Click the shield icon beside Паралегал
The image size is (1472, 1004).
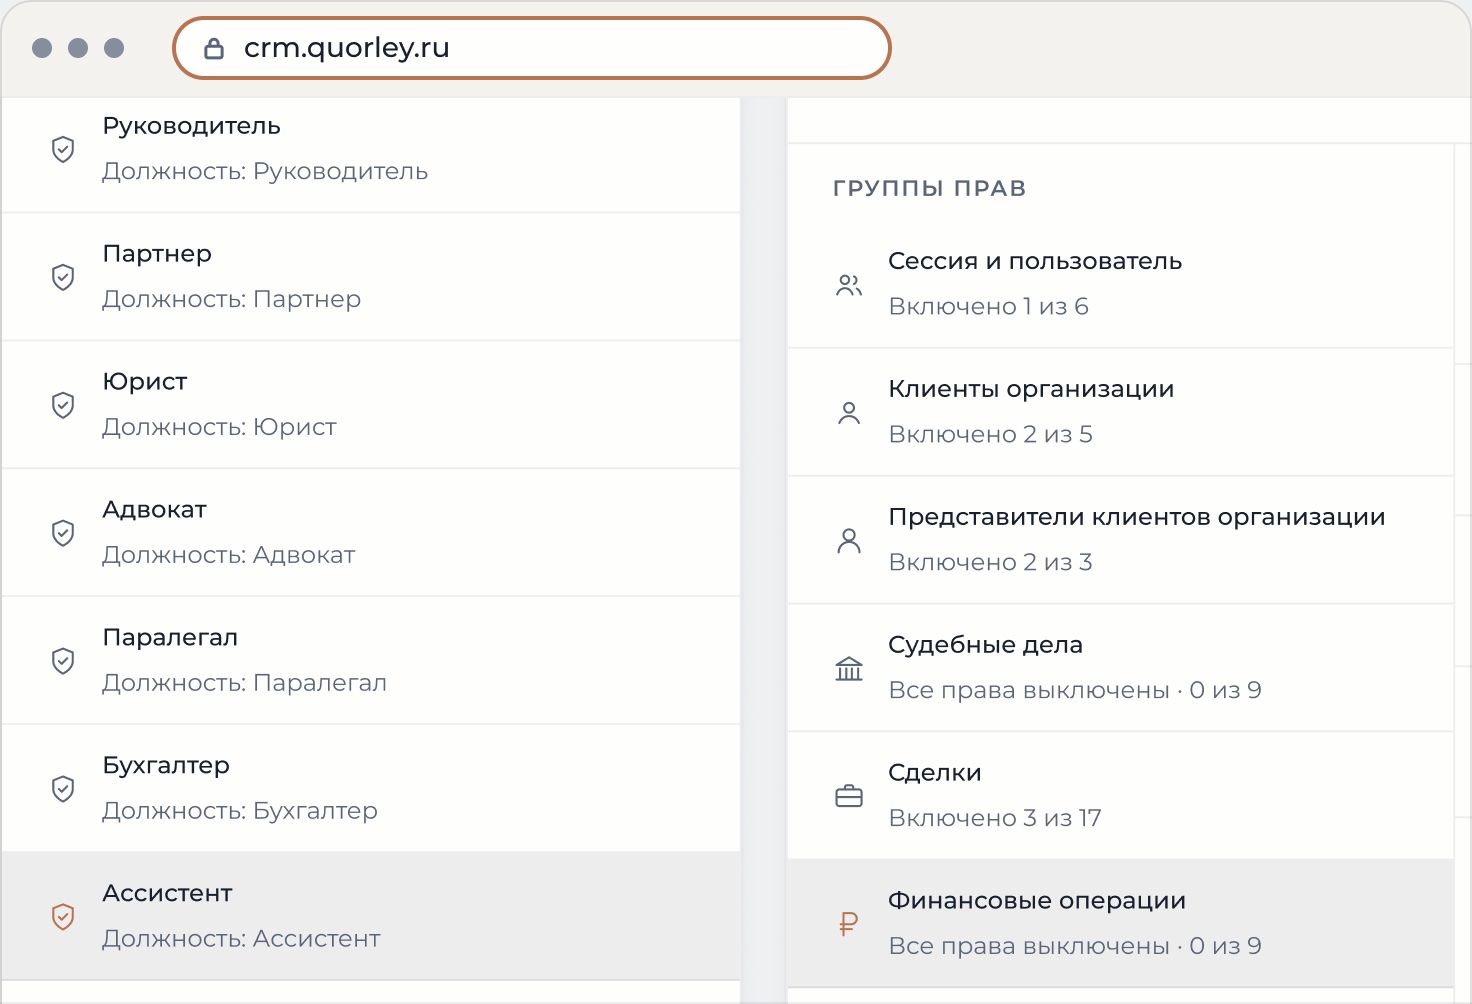[x=63, y=661]
